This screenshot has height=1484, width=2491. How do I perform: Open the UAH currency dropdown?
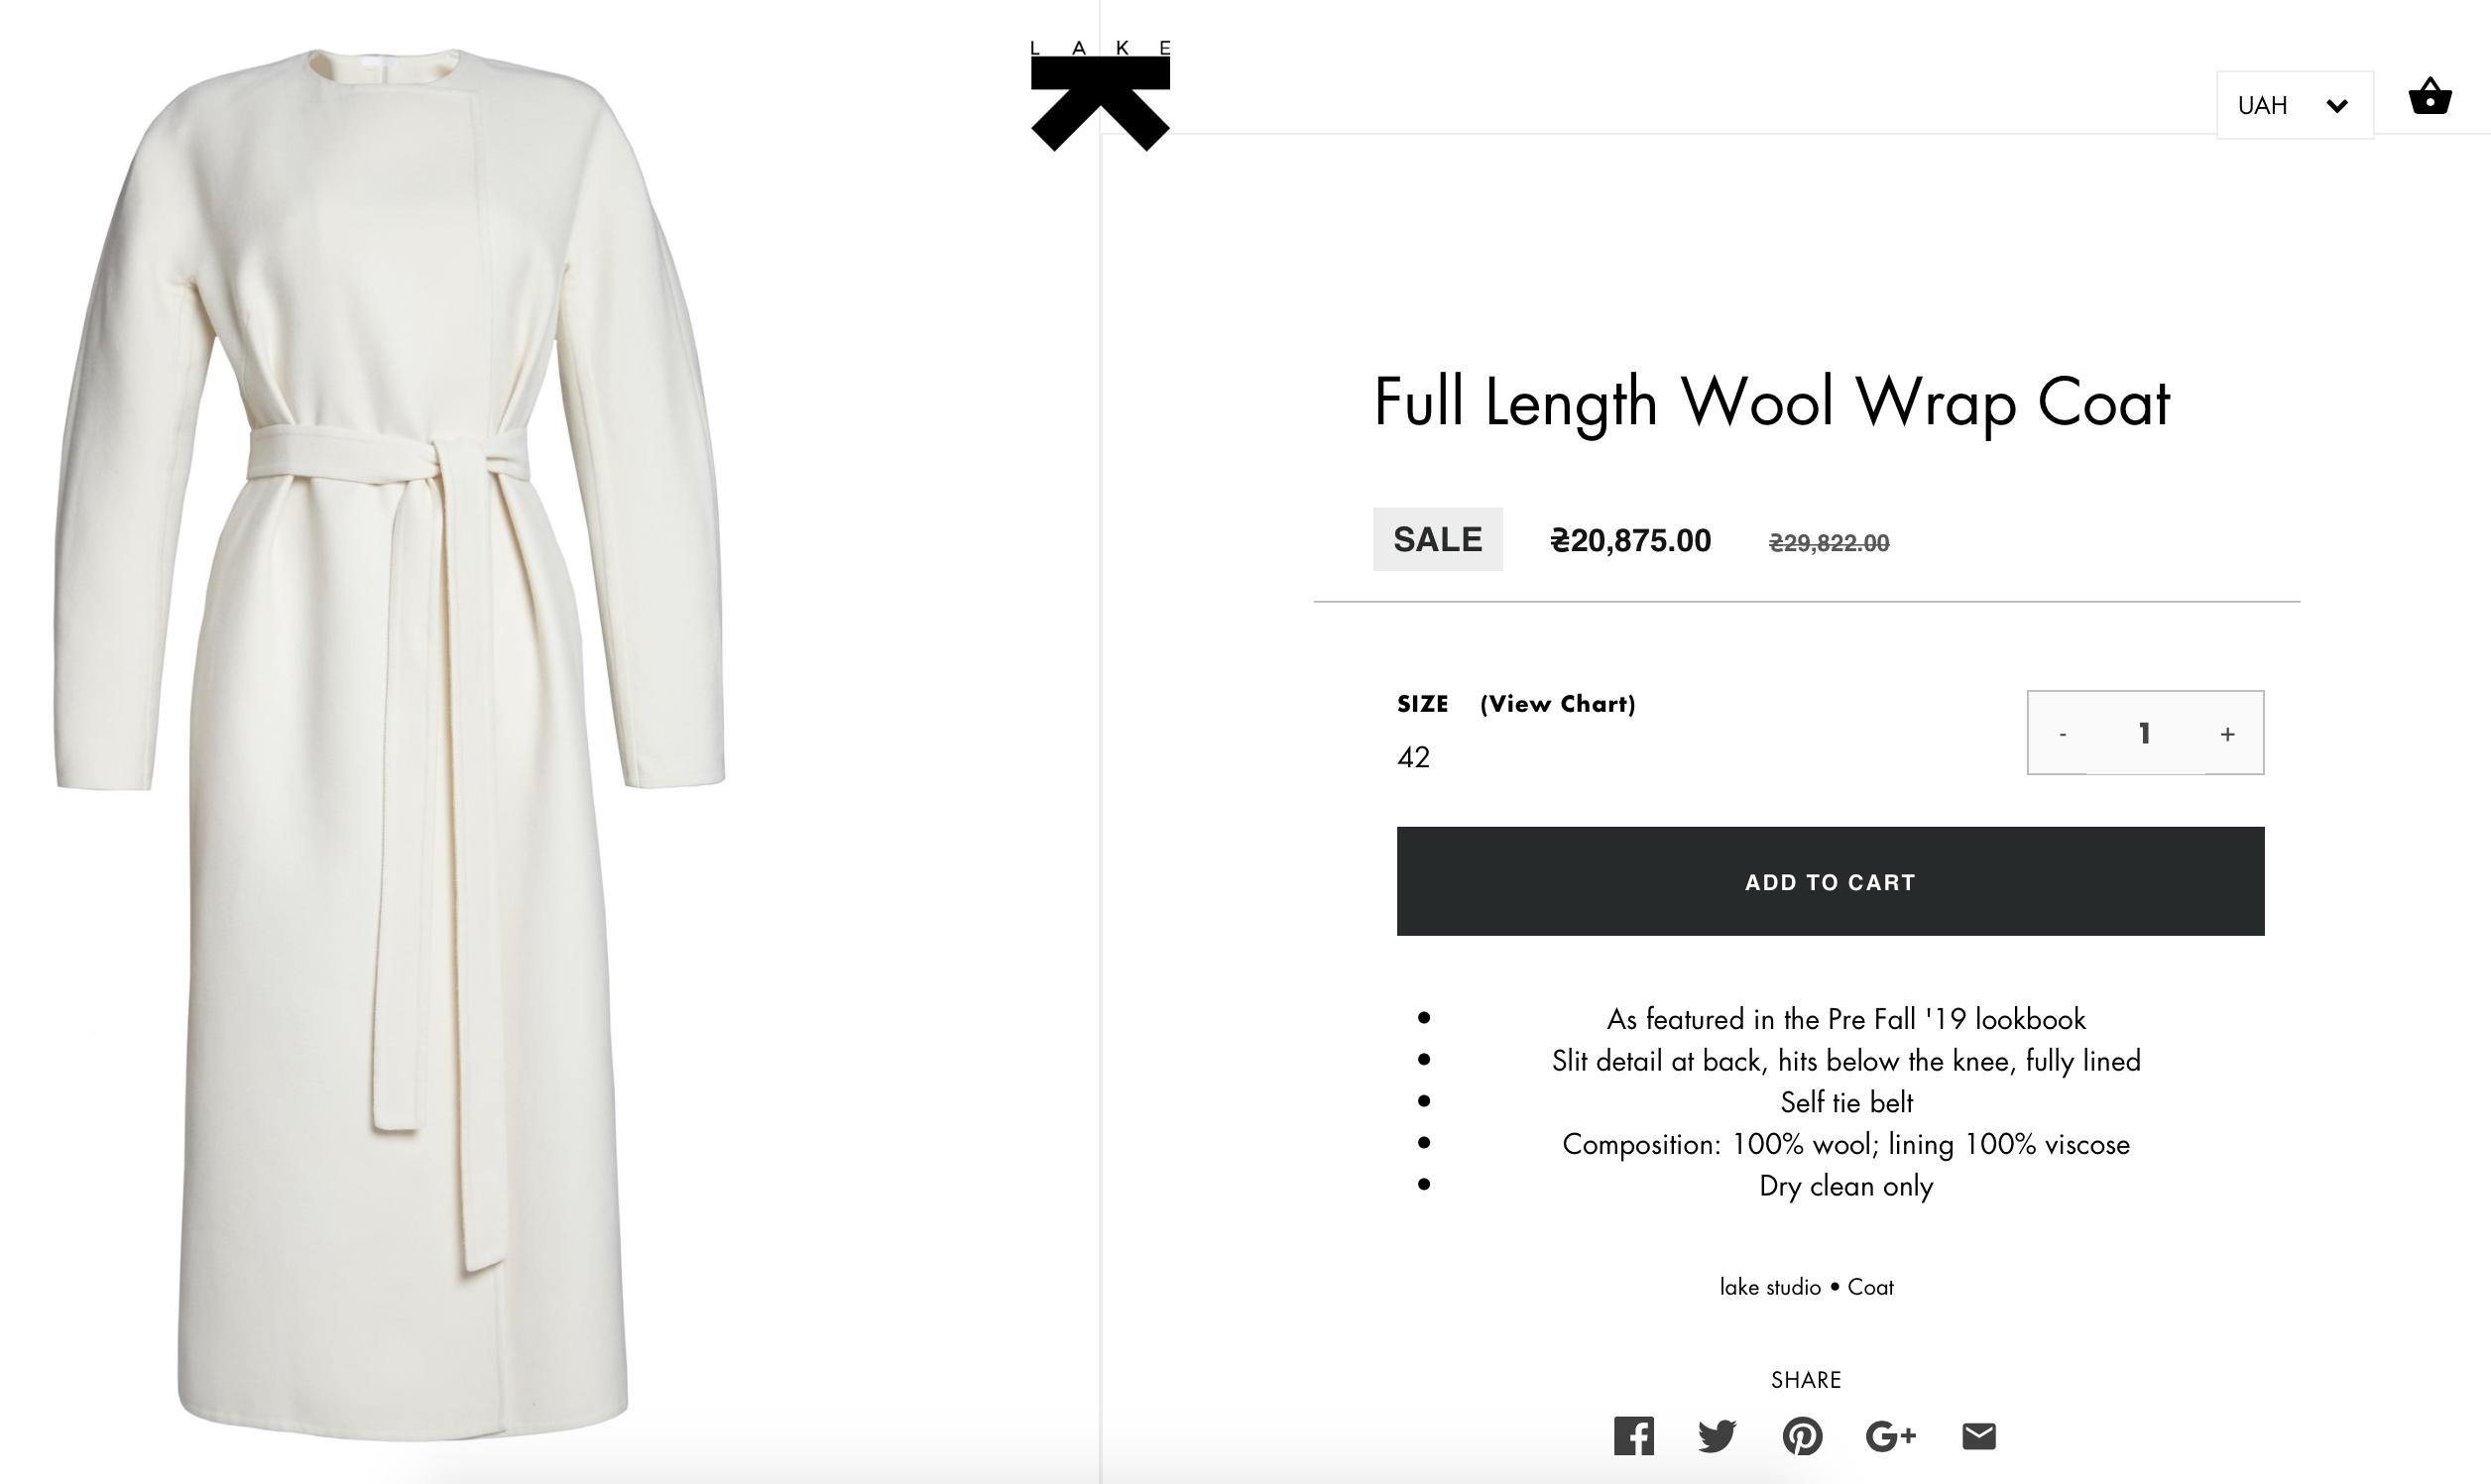pos(2294,105)
